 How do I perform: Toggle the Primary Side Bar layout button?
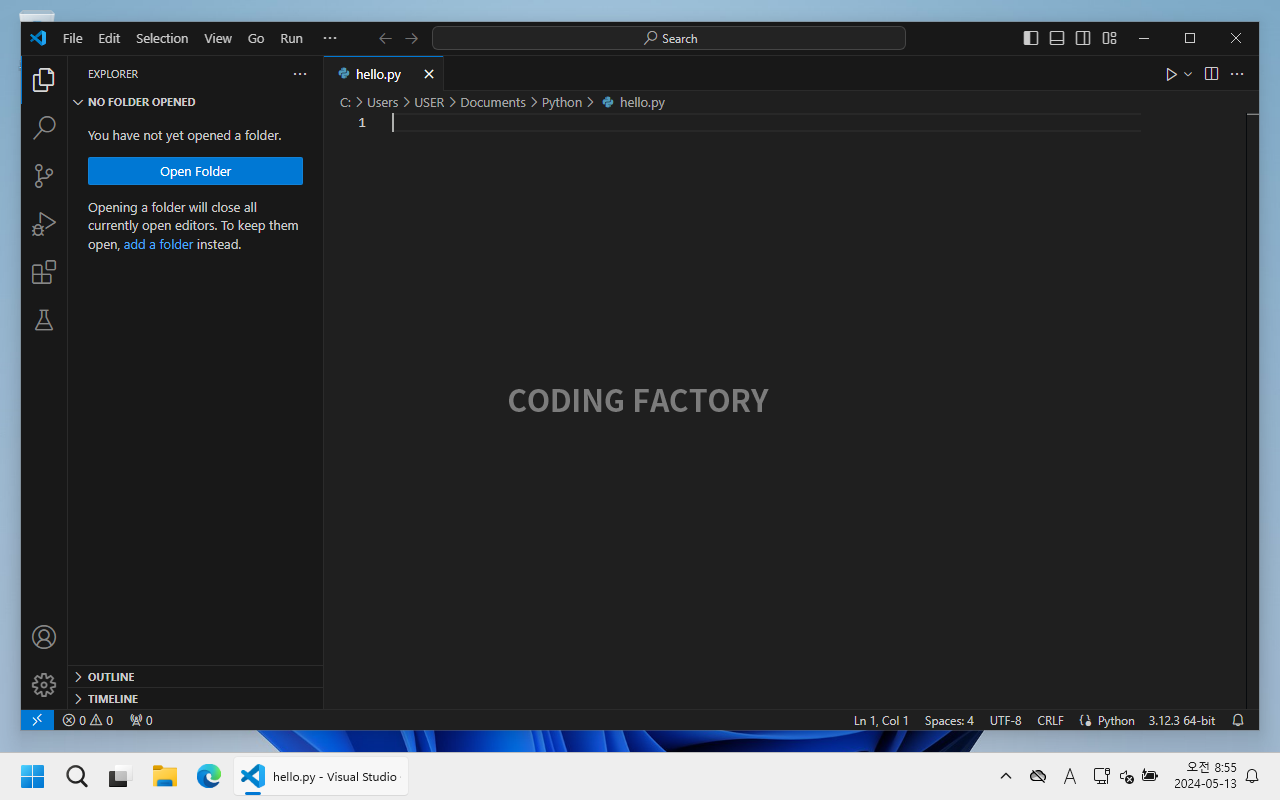[x=1031, y=38]
